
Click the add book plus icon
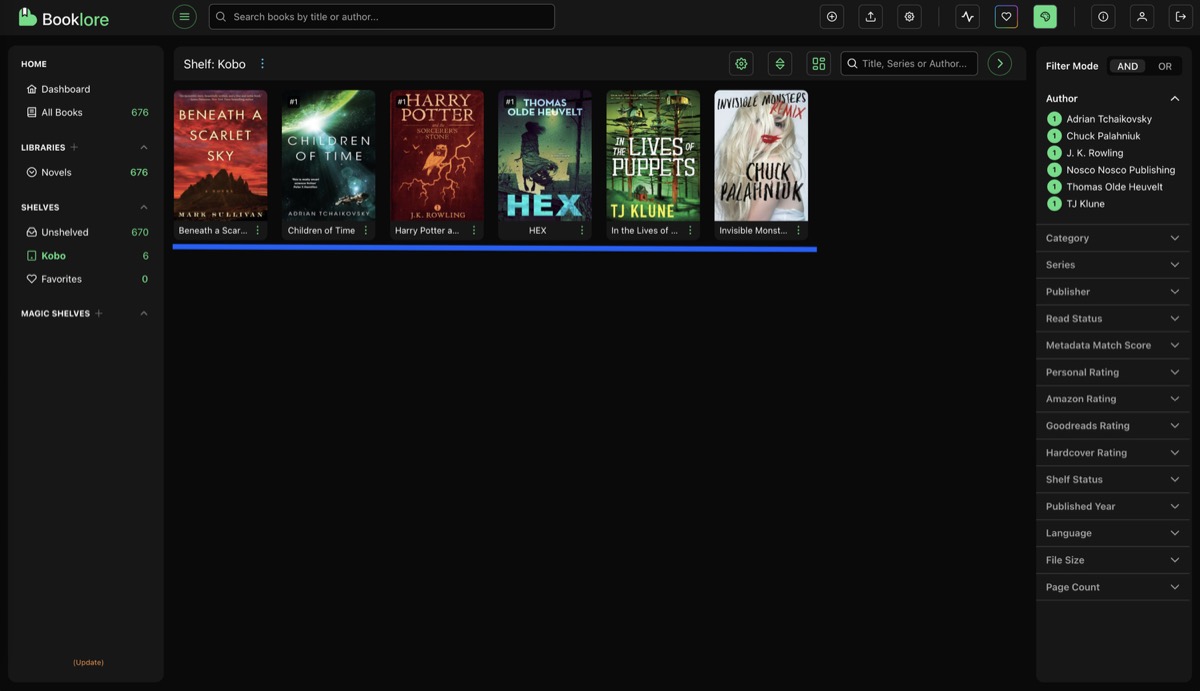coord(831,16)
